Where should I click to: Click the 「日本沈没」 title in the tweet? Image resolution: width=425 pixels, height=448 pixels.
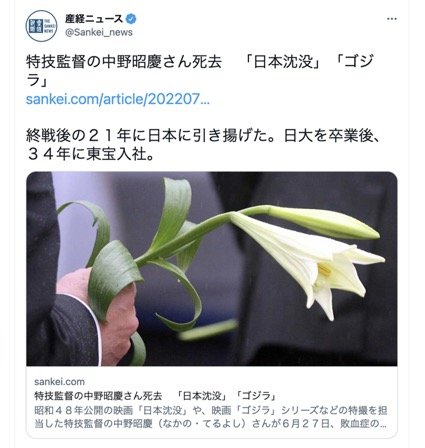283,62
